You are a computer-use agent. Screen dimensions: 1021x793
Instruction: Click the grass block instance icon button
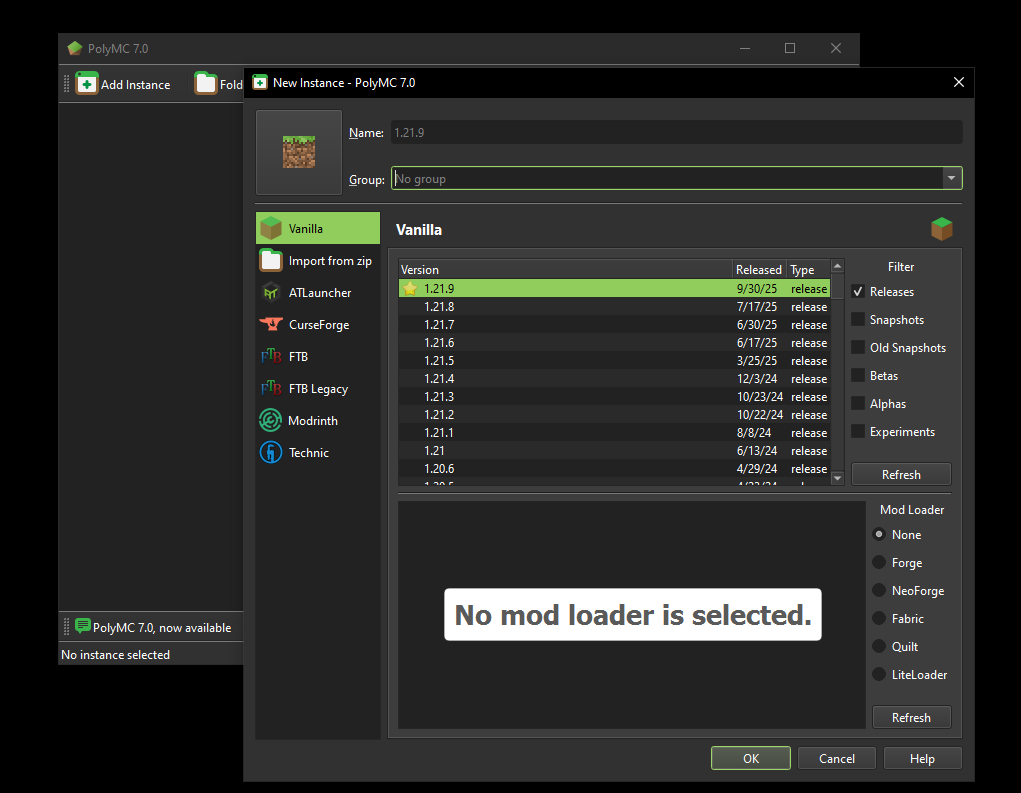(x=299, y=152)
